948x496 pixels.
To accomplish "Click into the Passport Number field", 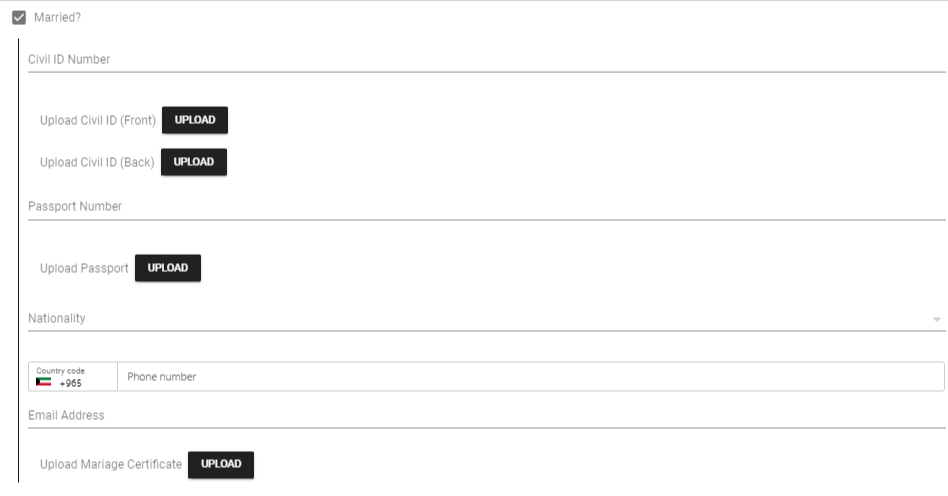I will tap(486, 206).
